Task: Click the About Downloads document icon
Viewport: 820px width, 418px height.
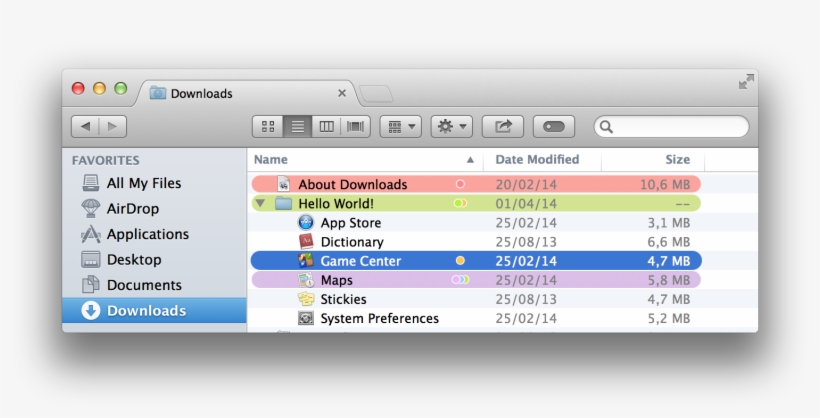Action: coord(283,184)
